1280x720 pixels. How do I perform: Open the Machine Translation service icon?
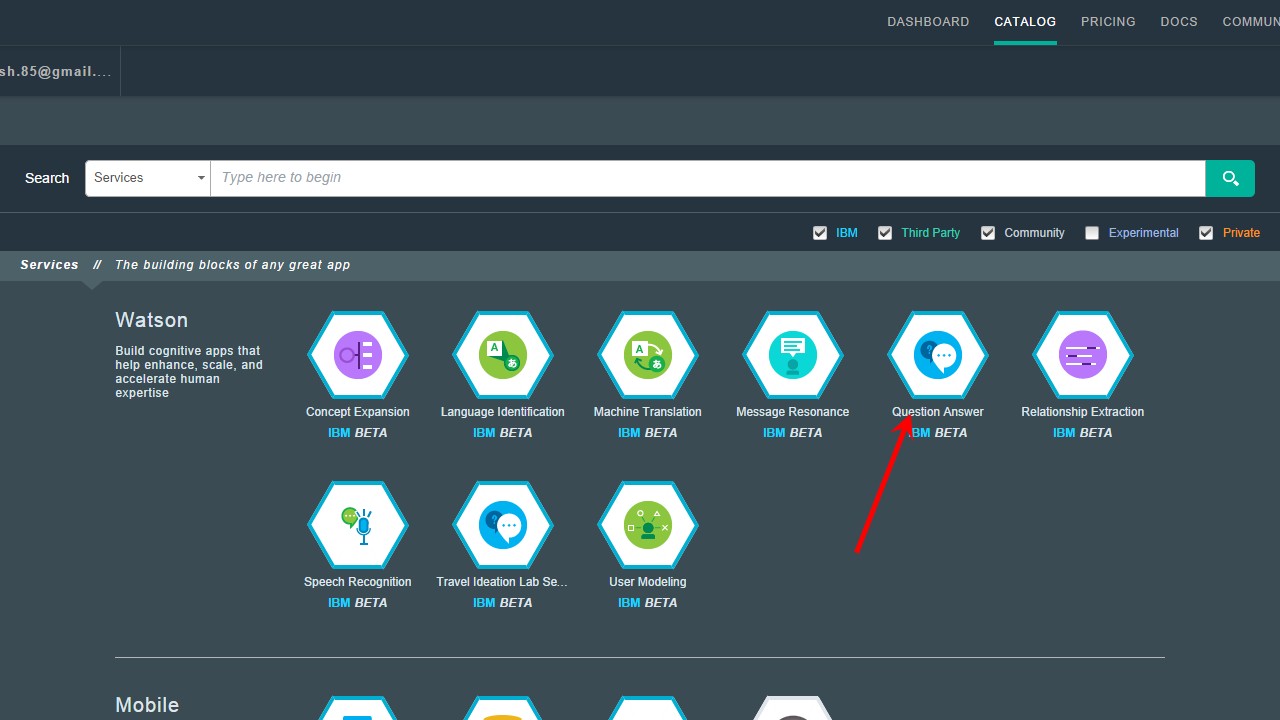[x=648, y=355]
